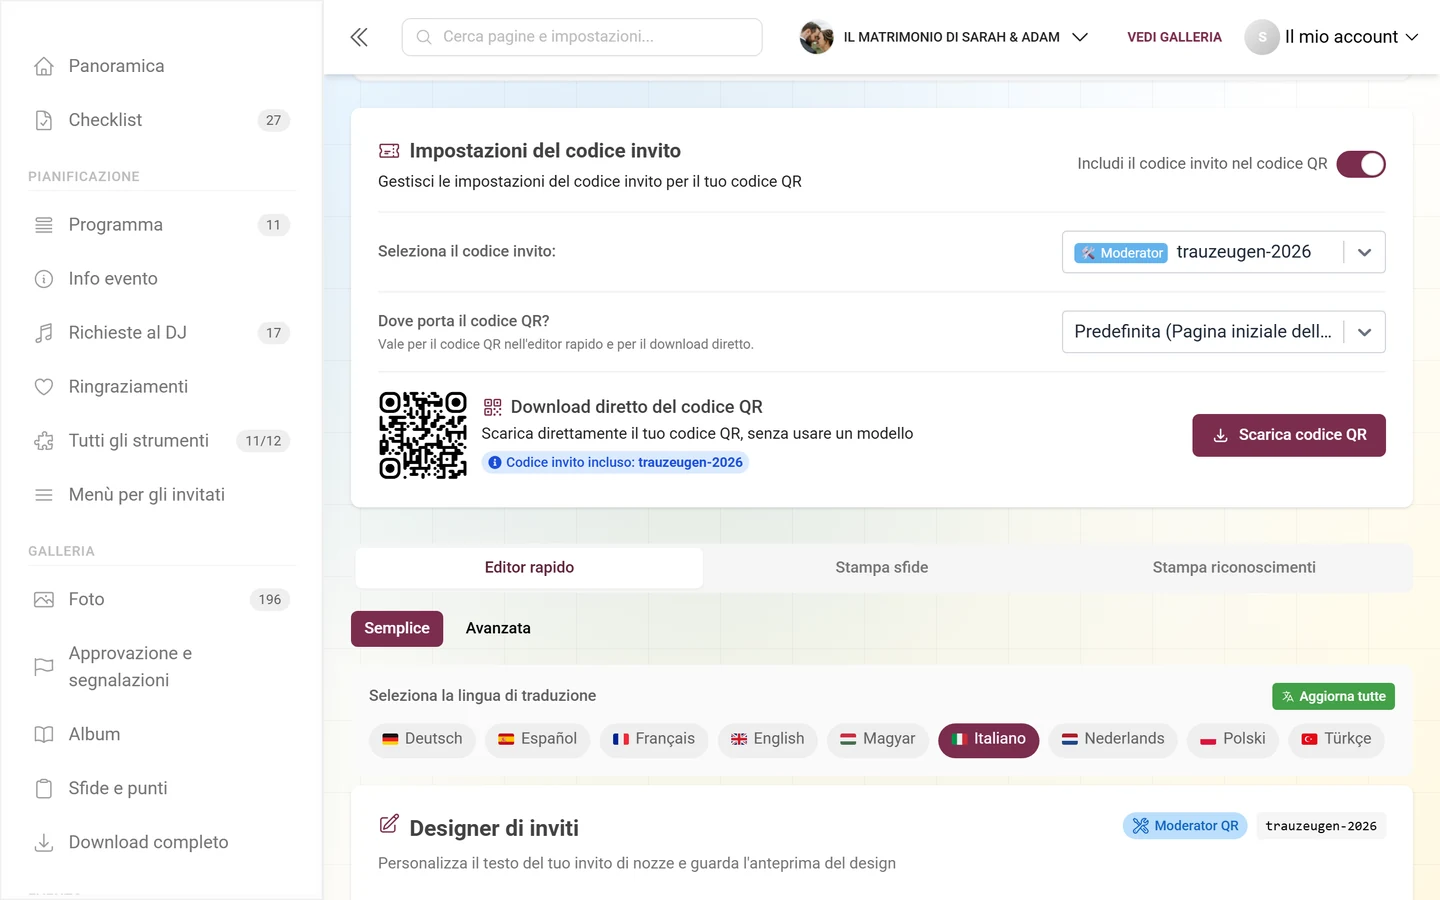This screenshot has height=900, width=1440.
Task: Click the Foto image icon
Action: point(44,600)
